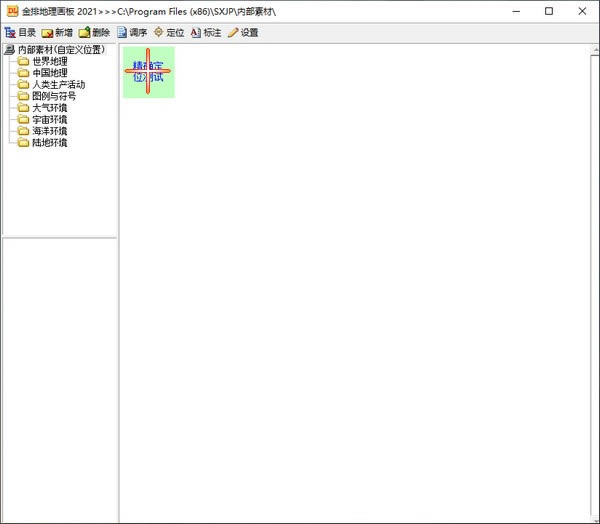Choose the 宇宙环境 folder
The height and width of the screenshot is (524, 600).
pyautogui.click(x=49, y=120)
